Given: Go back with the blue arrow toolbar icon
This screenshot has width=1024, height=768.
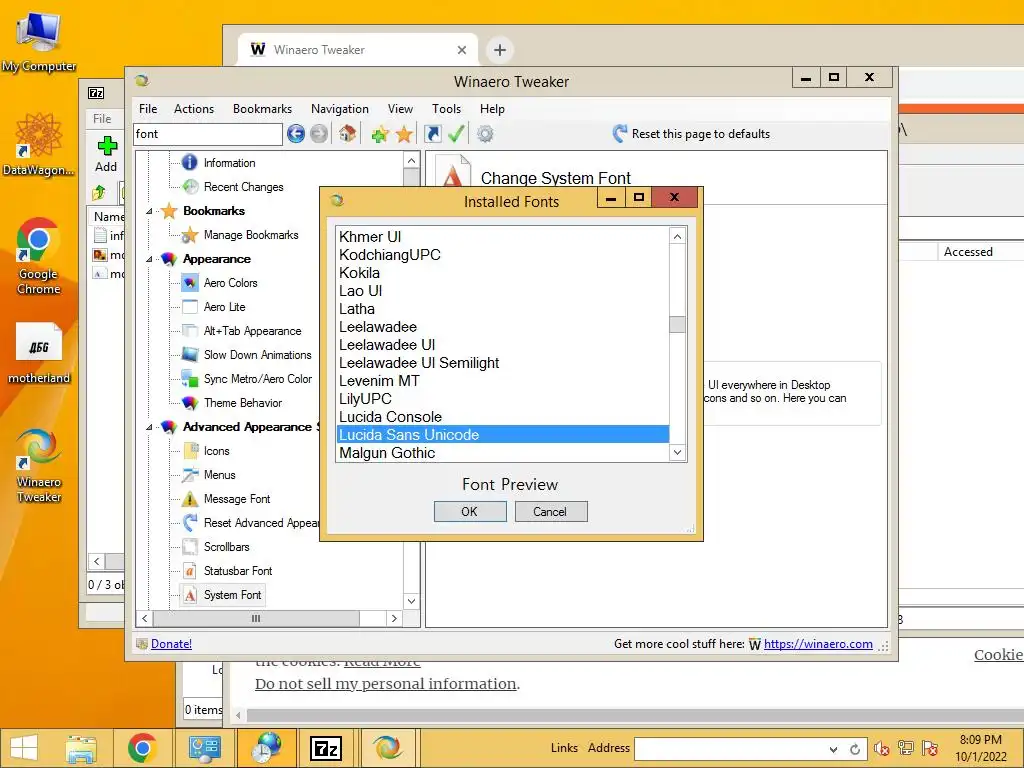Looking at the screenshot, I should pyautogui.click(x=296, y=134).
